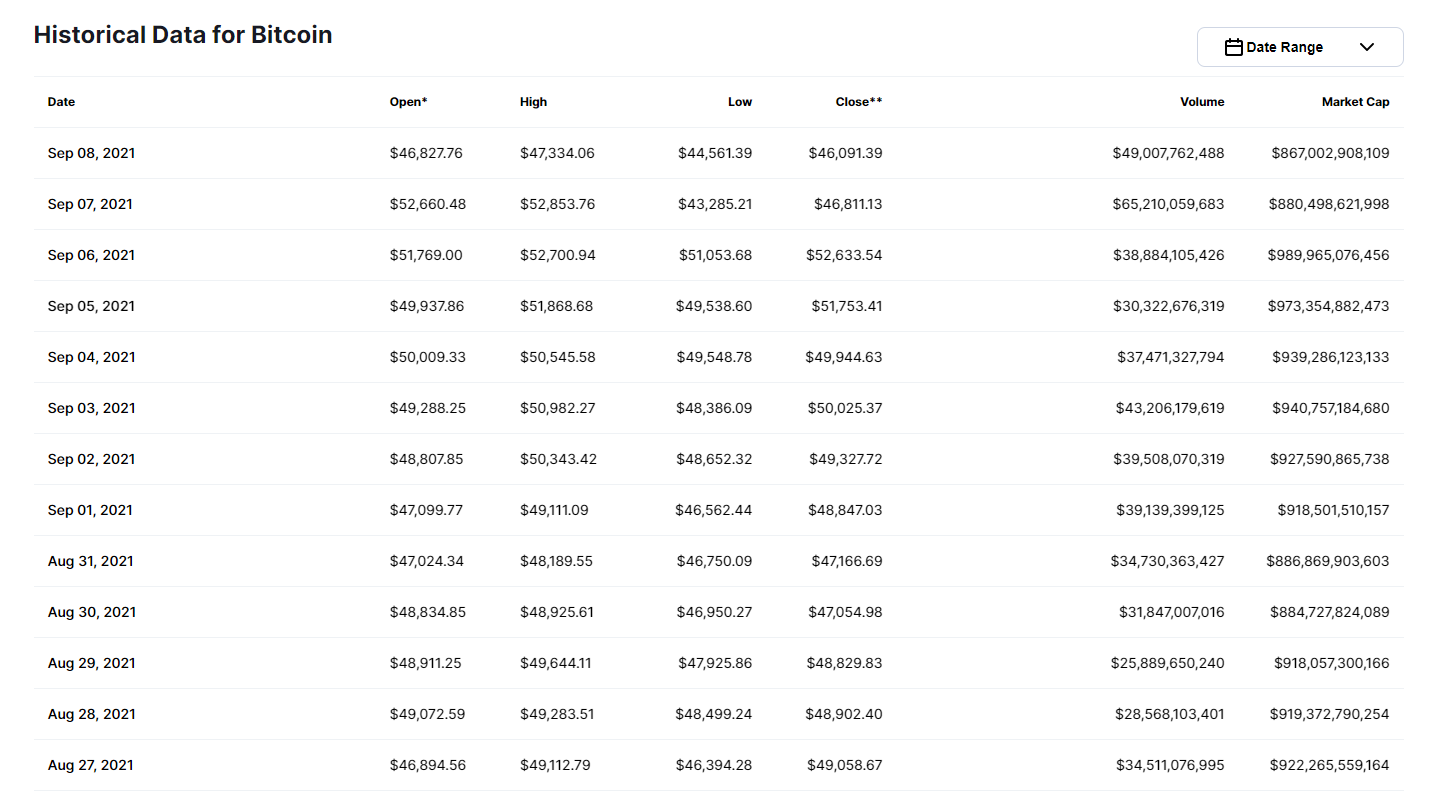
Task: Open the Date Range text label
Action: pyautogui.click(x=1284, y=47)
